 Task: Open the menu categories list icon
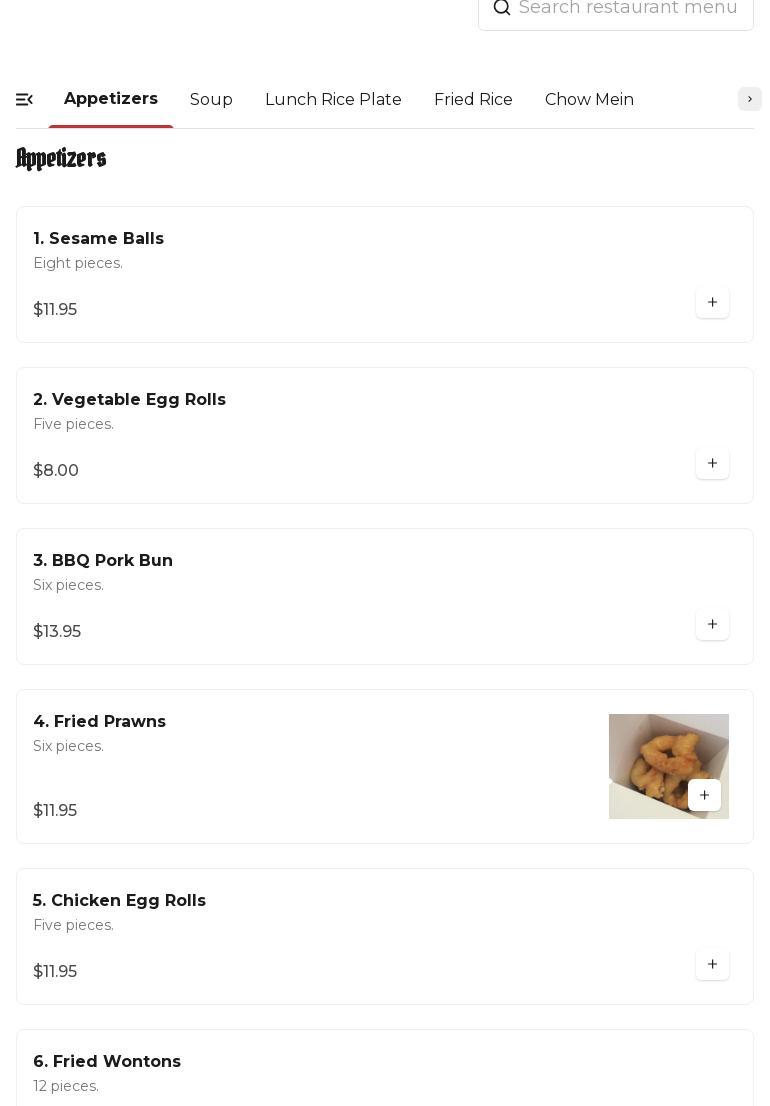[x=25, y=99]
